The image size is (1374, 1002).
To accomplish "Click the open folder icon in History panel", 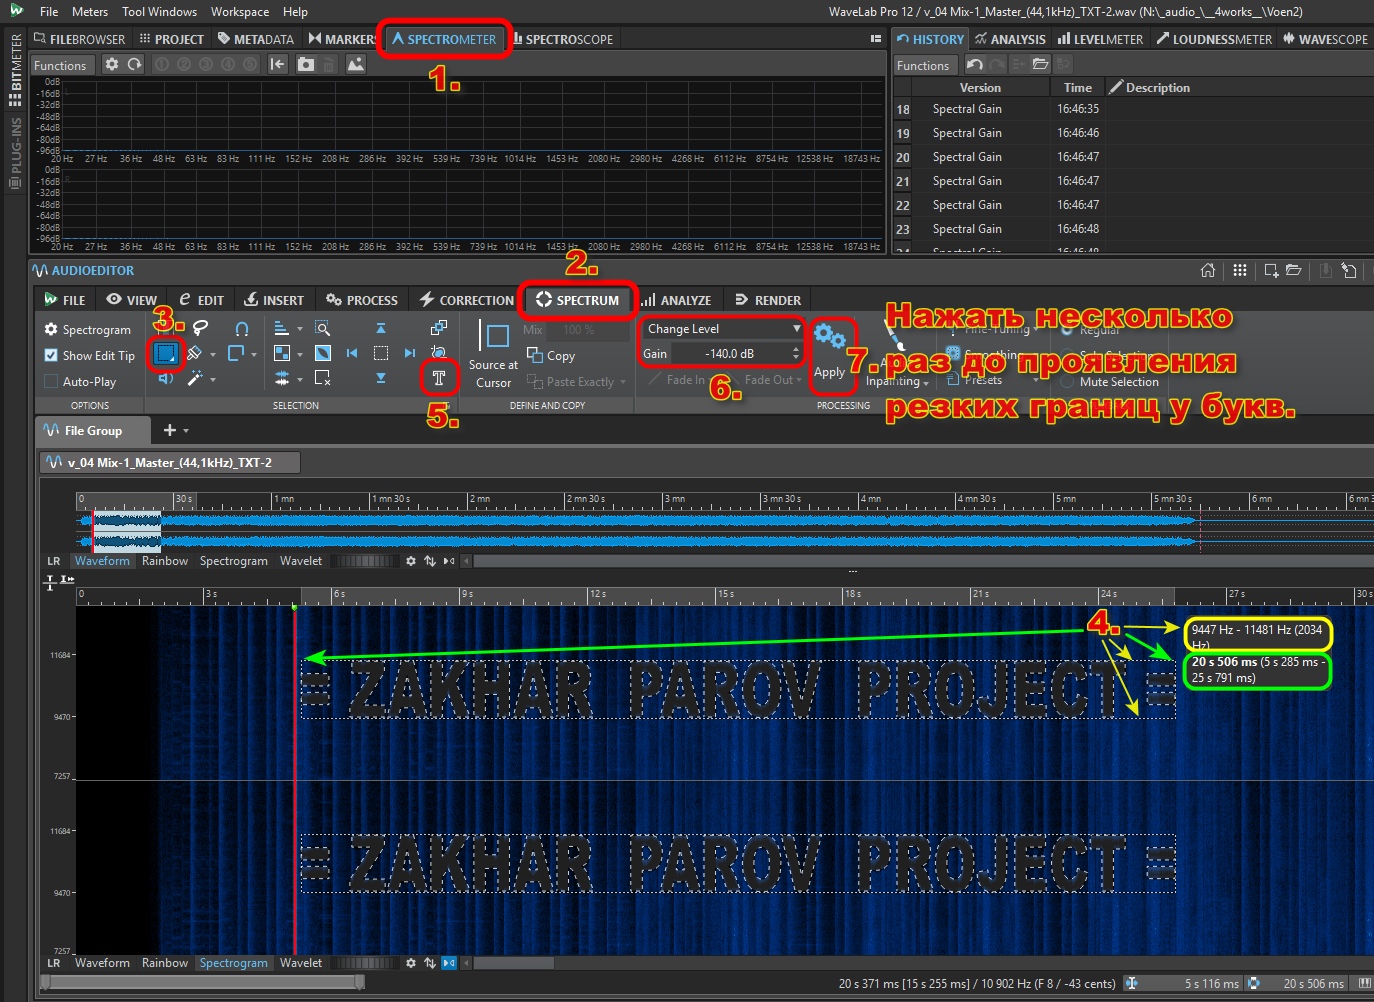I will [1040, 65].
